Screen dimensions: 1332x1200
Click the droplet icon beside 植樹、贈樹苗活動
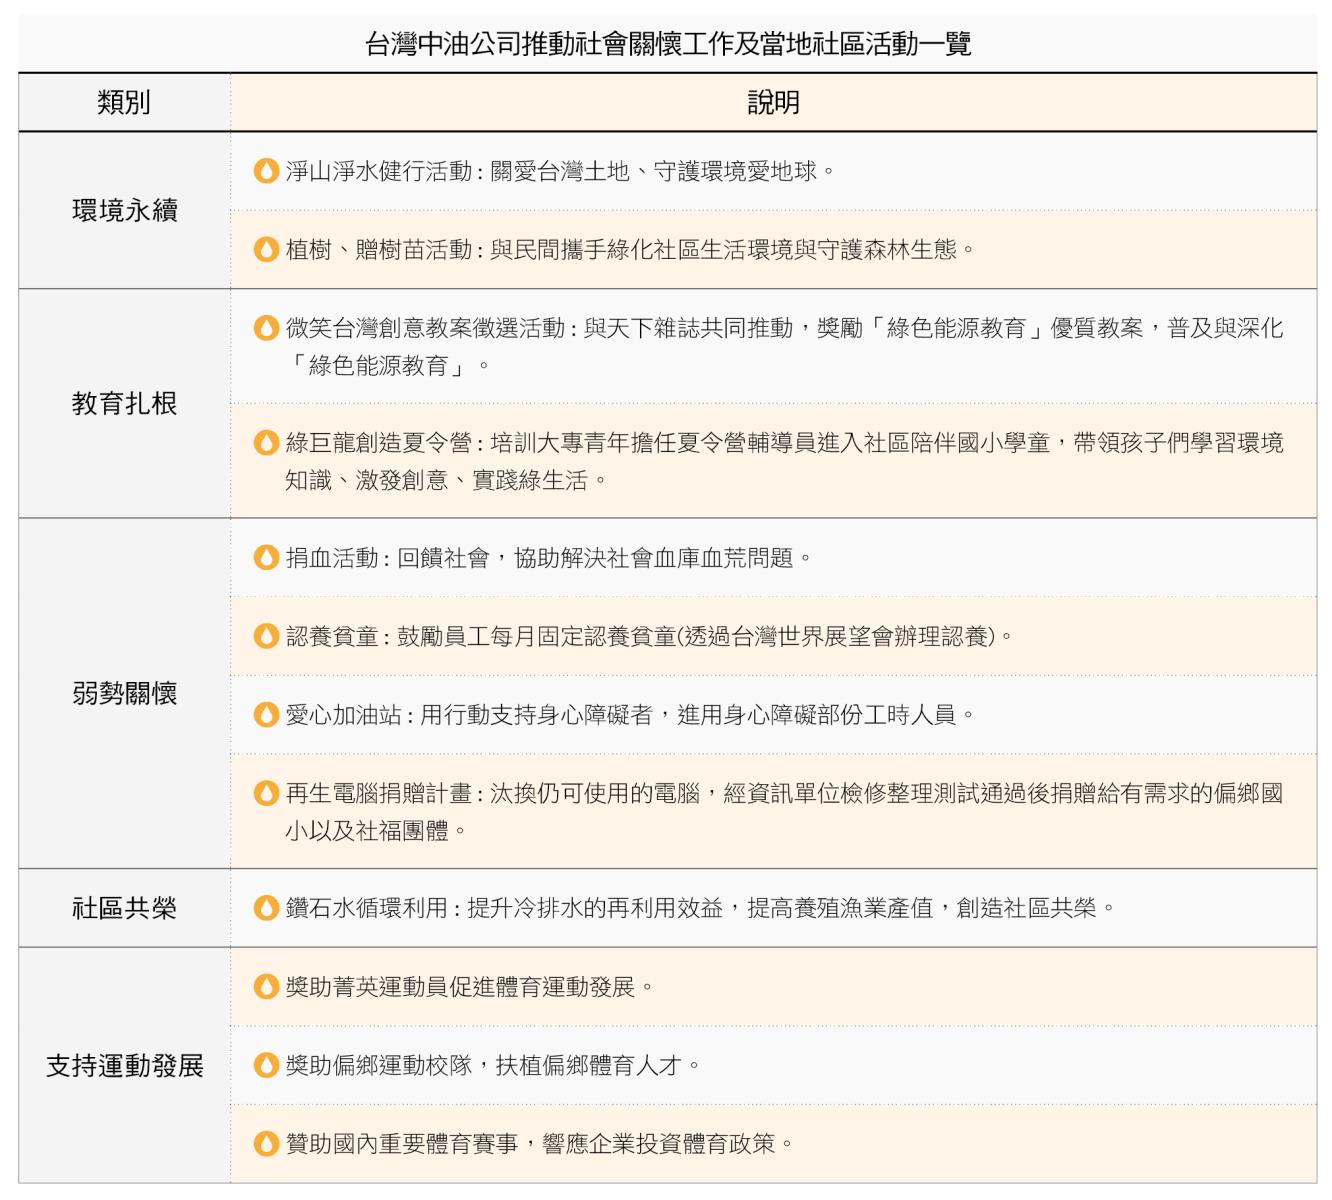266,249
